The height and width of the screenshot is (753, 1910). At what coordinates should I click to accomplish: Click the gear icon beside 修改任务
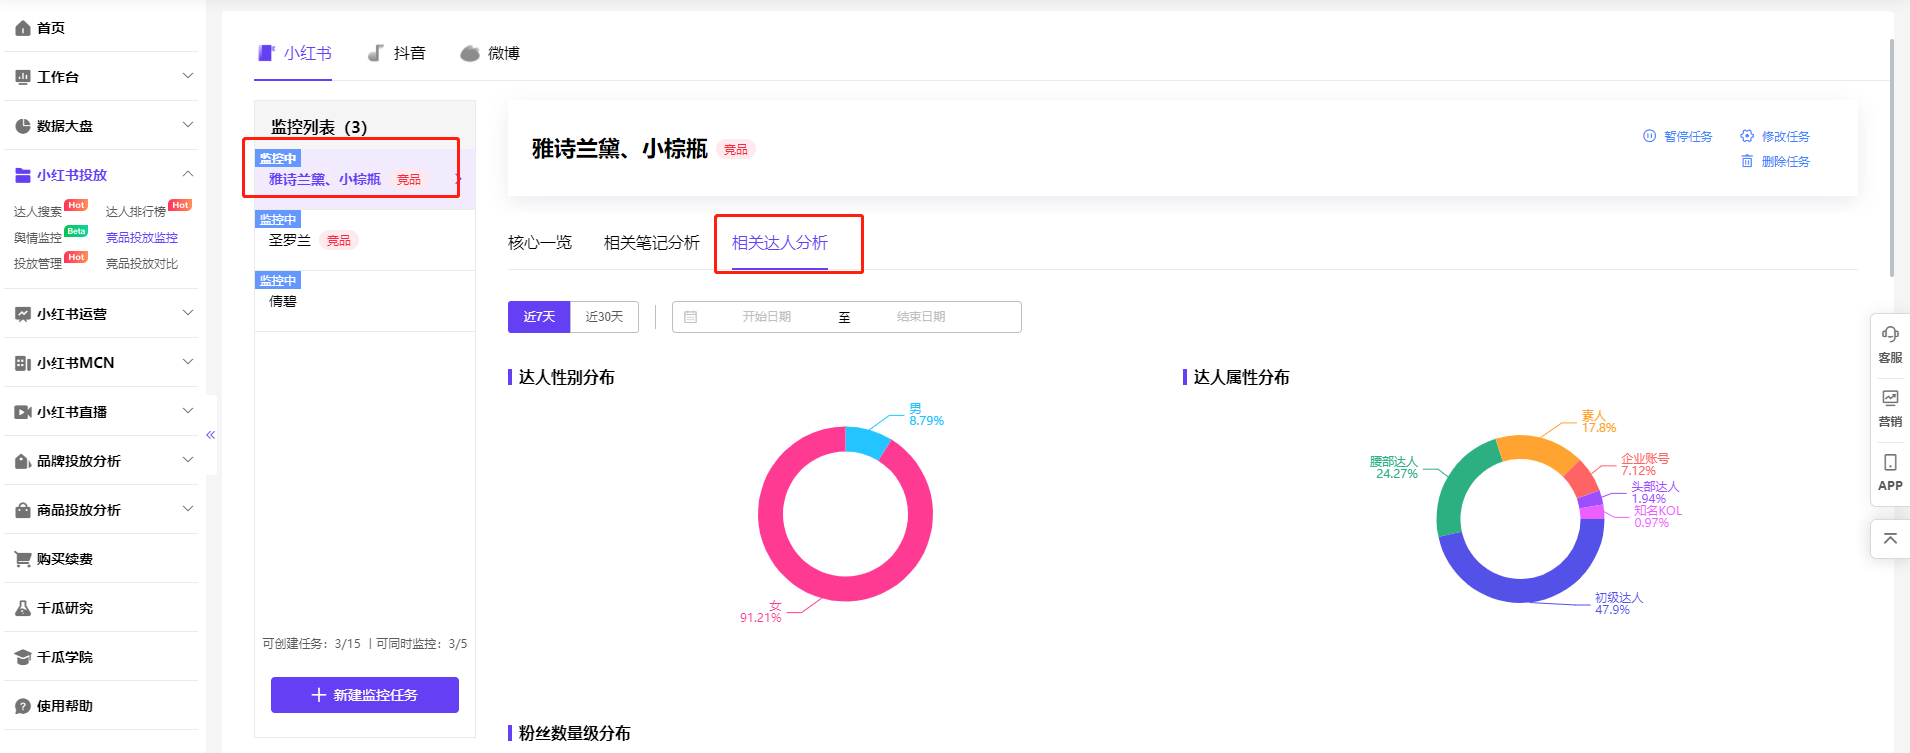click(x=1747, y=136)
